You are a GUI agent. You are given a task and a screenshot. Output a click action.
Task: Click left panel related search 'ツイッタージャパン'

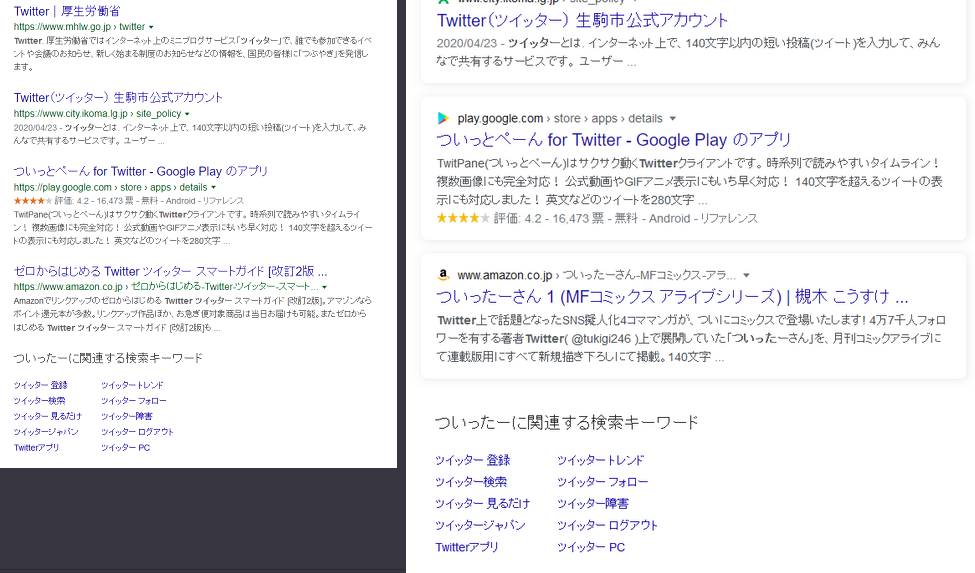(46, 432)
